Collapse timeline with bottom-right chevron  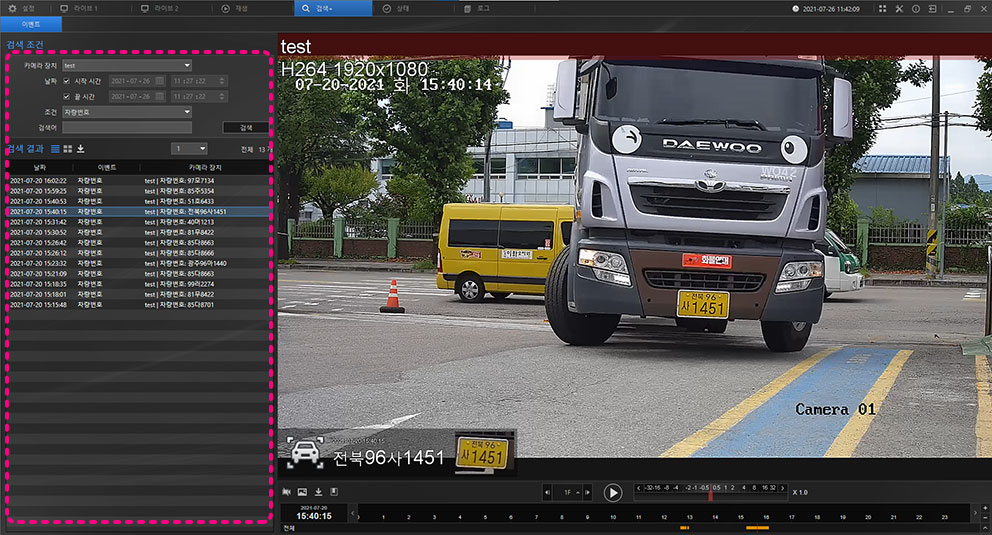[984, 527]
